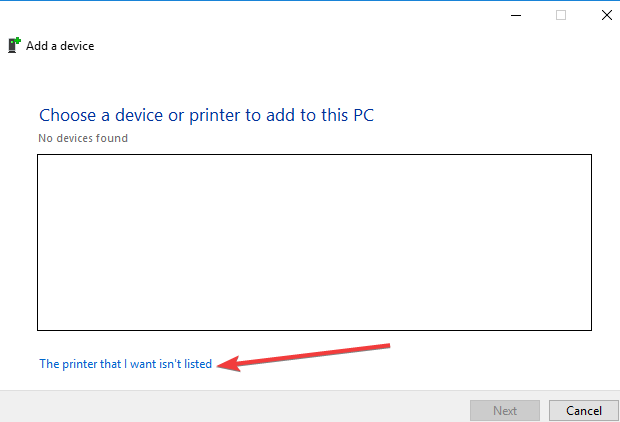The width and height of the screenshot is (620, 422).
Task: Minimize the Add a device window
Action: (516, 15)
